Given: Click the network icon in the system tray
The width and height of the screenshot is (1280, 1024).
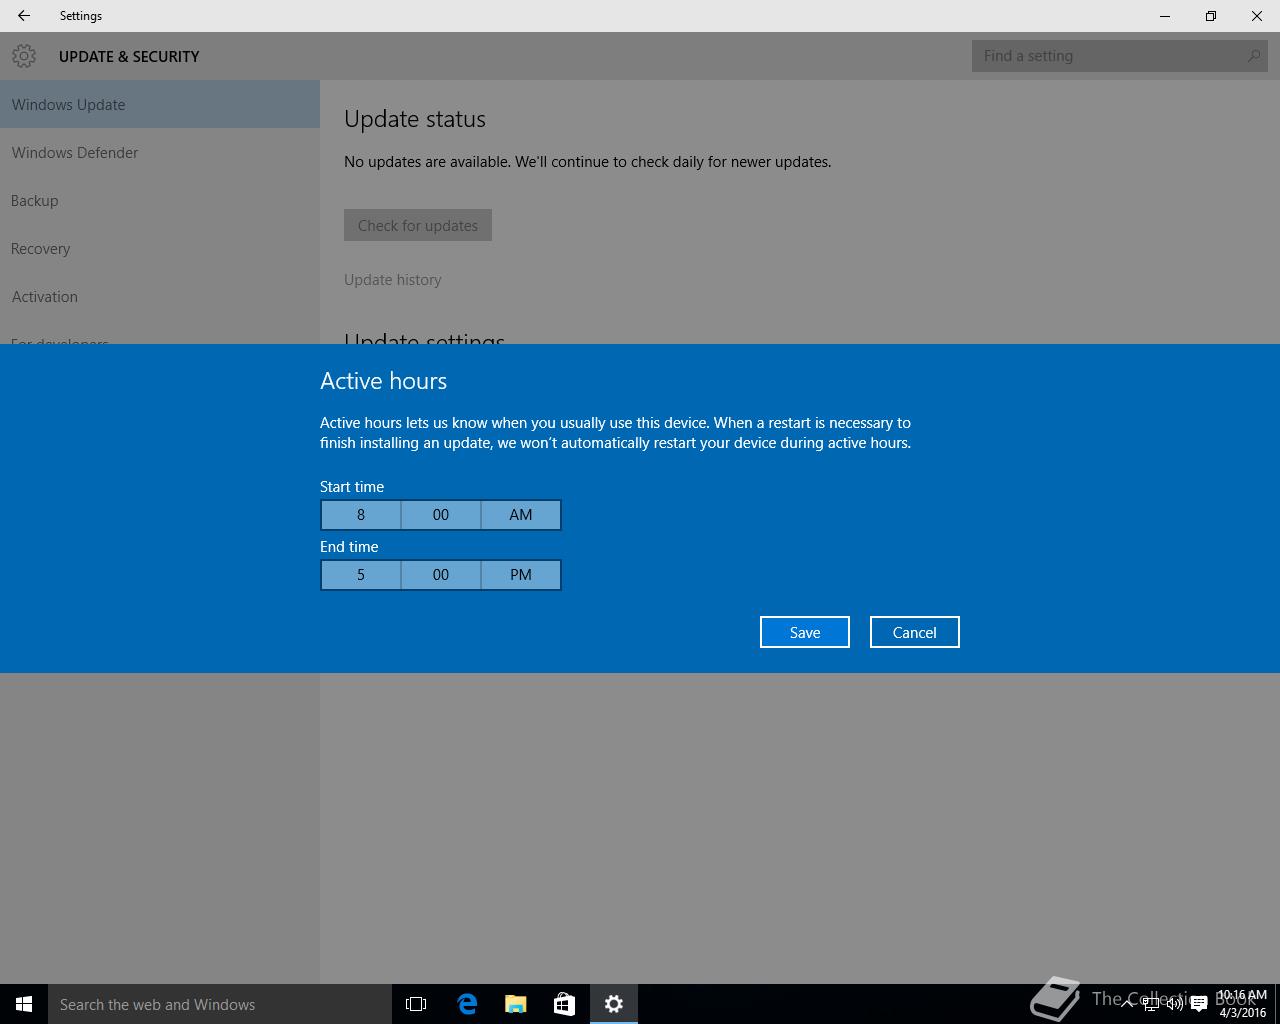Looking at the screenshot, I should click(1151, 1004).
